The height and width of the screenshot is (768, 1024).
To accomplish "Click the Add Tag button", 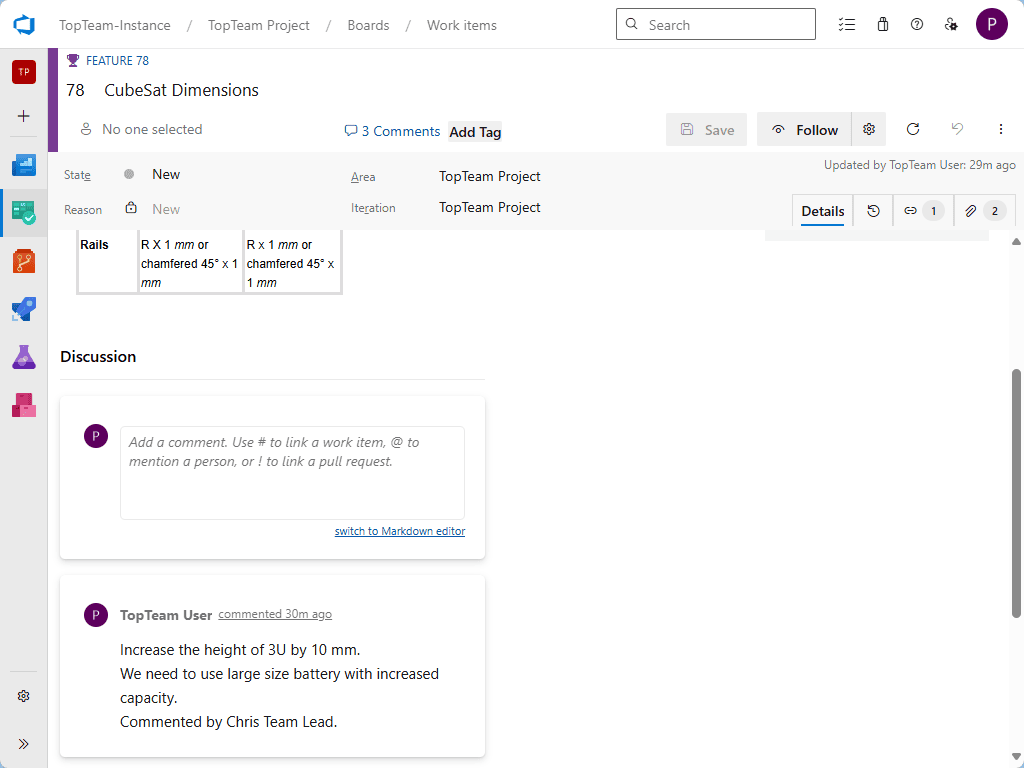I will (x=475, y=132).
